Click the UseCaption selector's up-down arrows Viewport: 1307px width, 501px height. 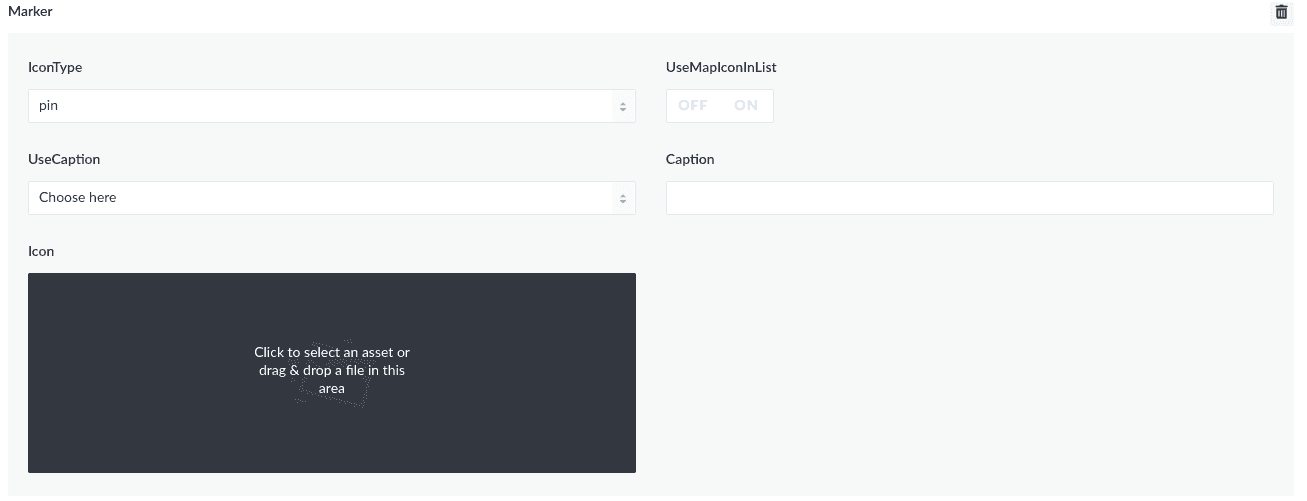coord(623,198)
